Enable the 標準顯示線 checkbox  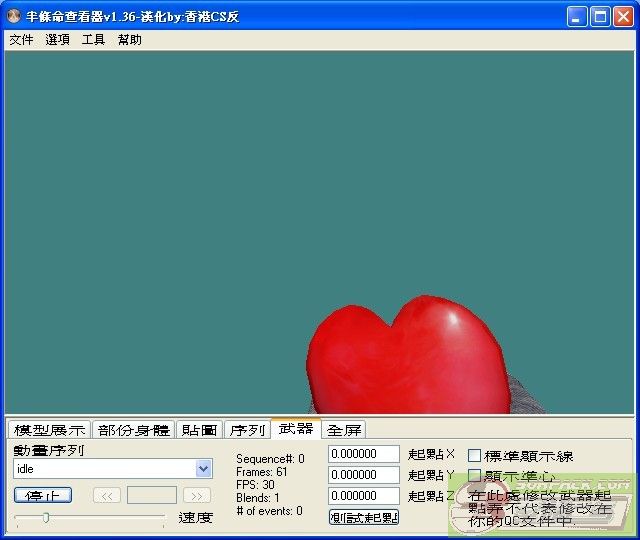pyautogui.click(x=475, y=456)
